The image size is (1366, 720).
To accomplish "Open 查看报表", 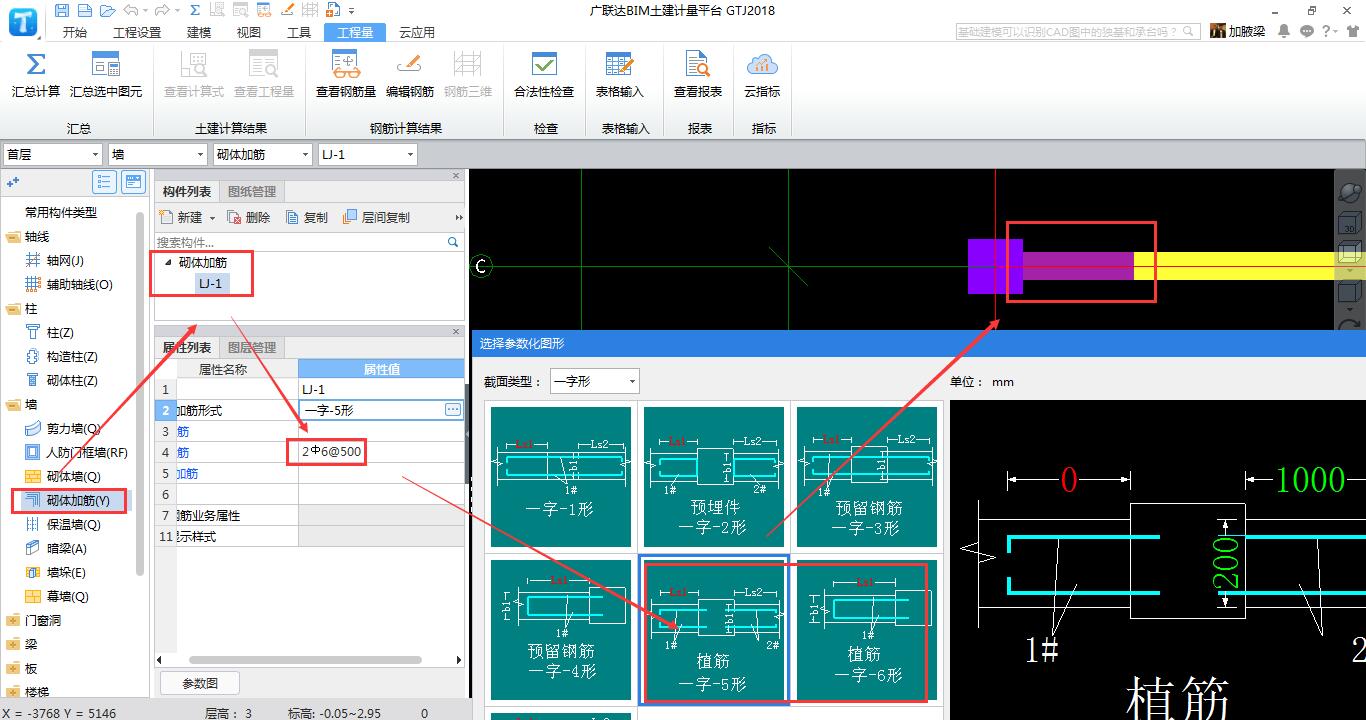I will (698, 76).
